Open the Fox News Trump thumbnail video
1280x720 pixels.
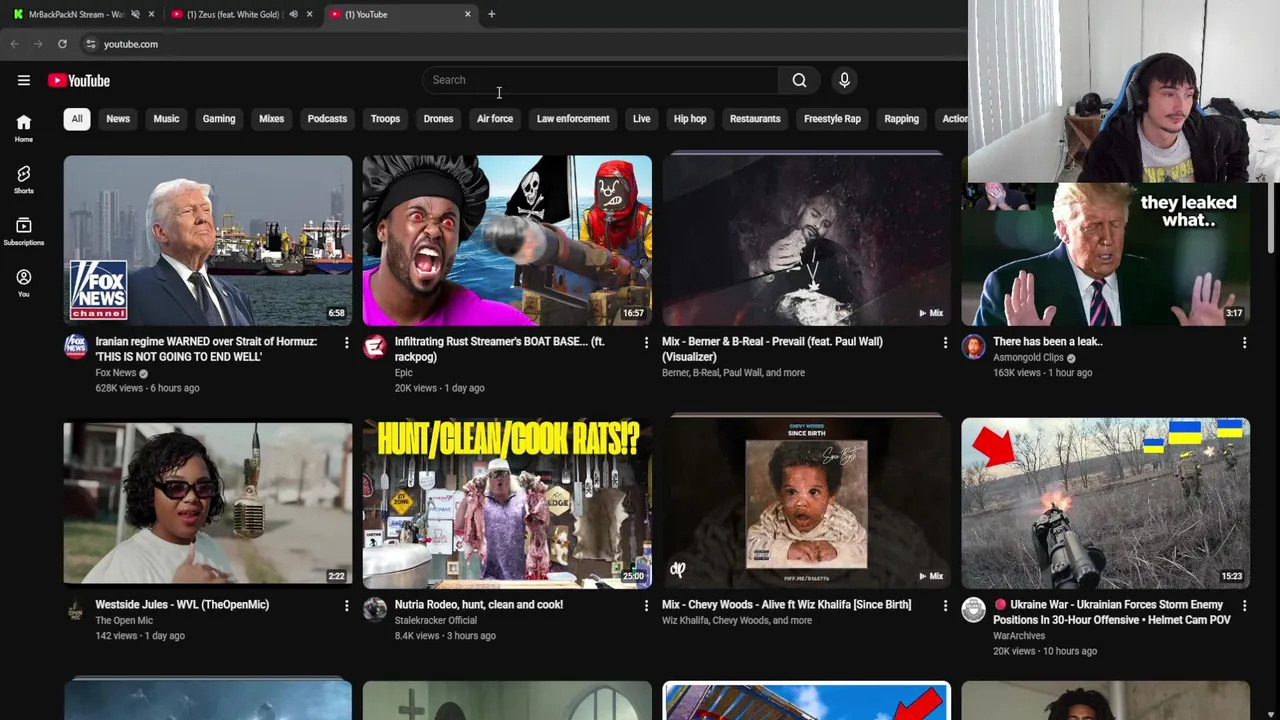click(208, 240)
